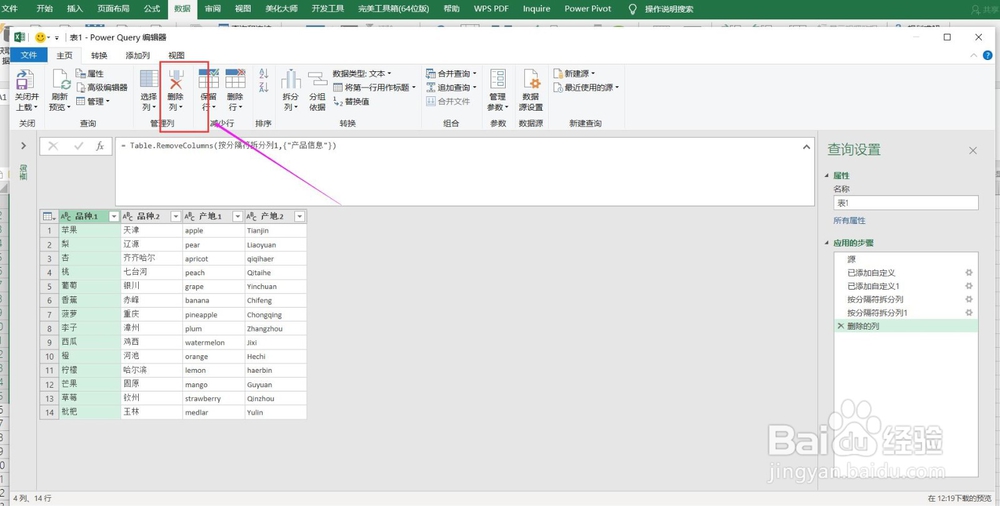
Task: Open 新建源 new source dropdown
Action: (x=575, y=73)
